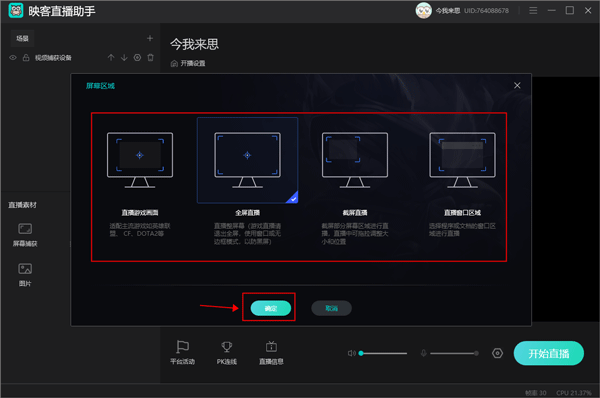Open the hexagon settings icon
Image resolution: width=600 pixels, height=398 pixels.
click(497, 353)
